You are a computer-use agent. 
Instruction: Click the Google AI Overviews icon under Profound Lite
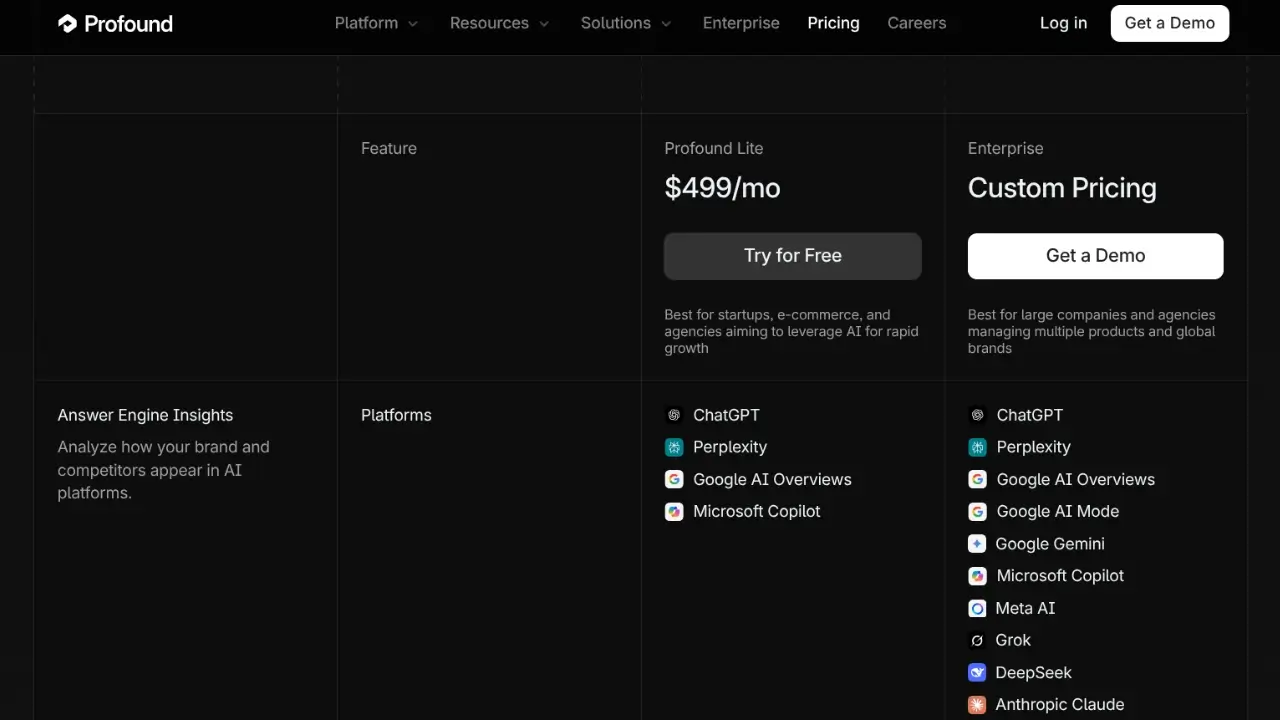tap(675, 479)
